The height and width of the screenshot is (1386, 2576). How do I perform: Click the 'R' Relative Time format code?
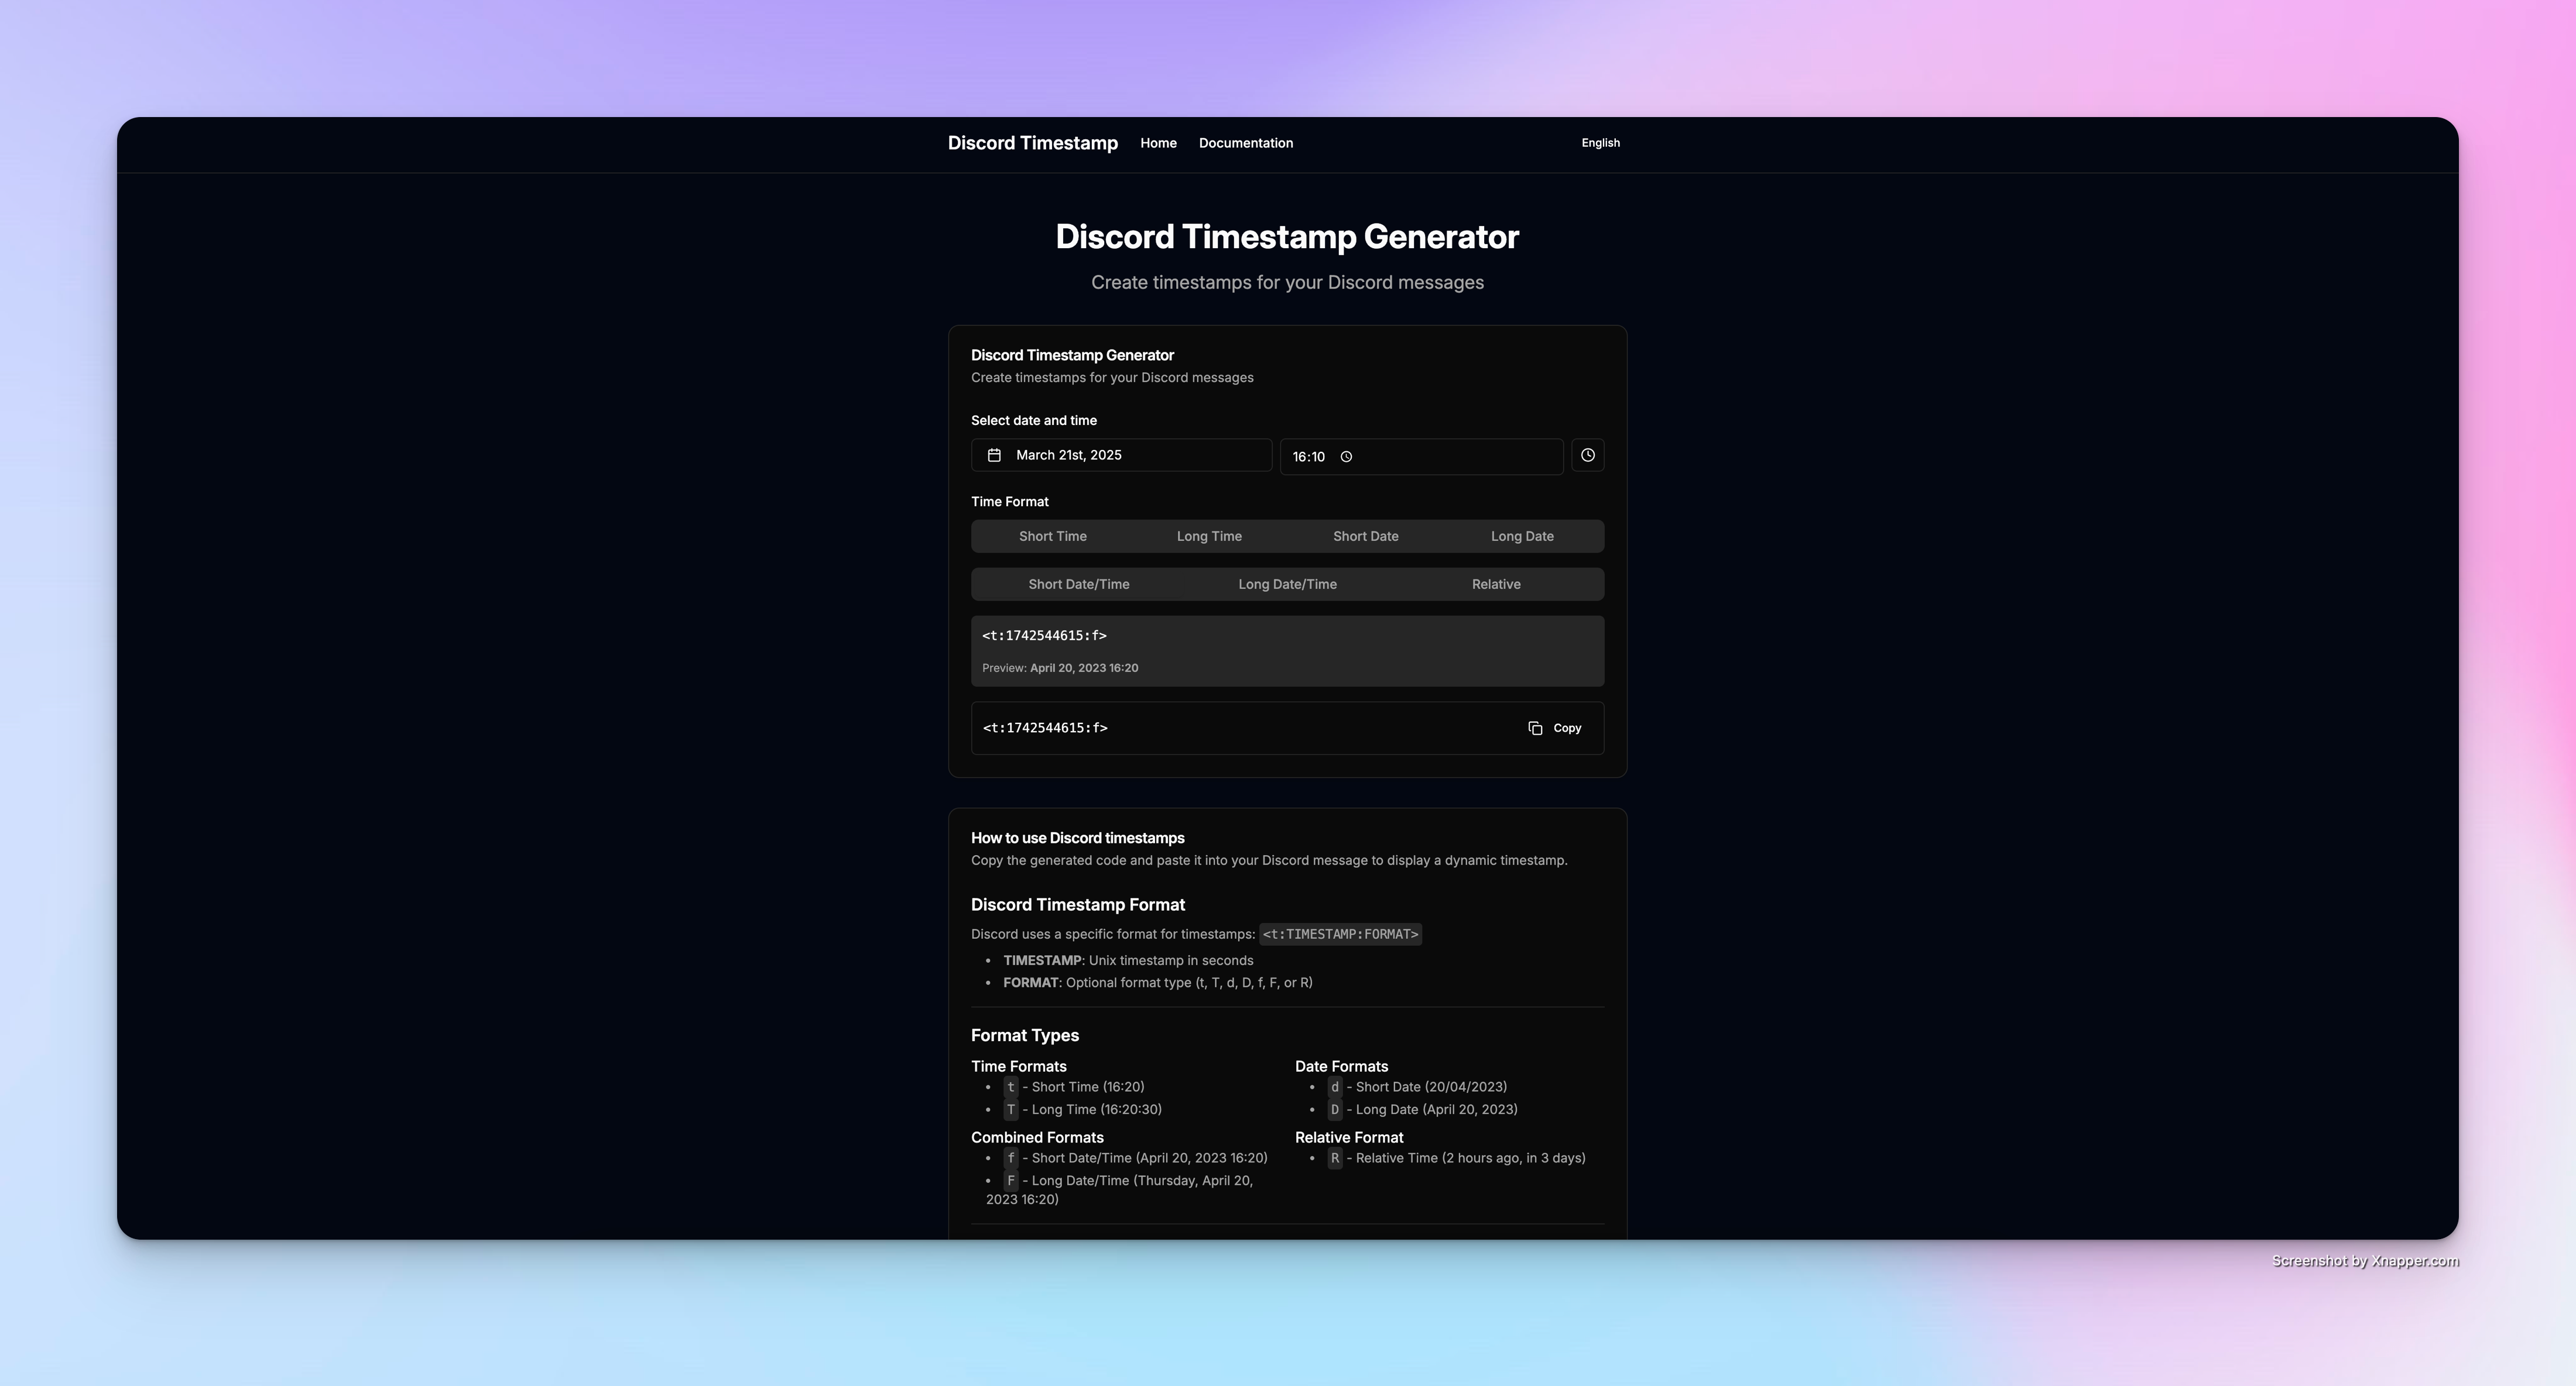point(1334,1158)
